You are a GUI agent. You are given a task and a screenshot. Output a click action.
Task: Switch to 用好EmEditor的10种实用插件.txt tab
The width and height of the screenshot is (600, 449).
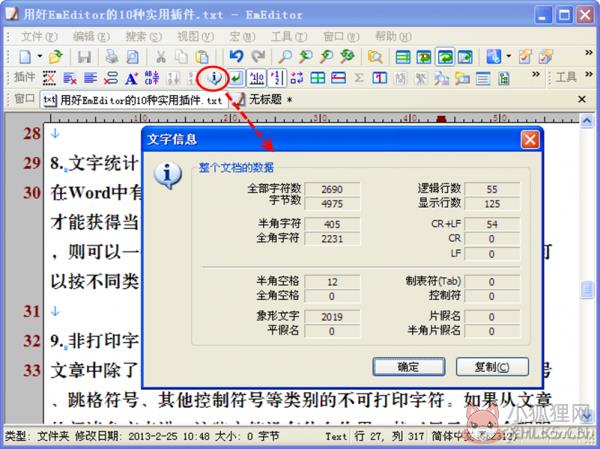[x=133, y=100]
